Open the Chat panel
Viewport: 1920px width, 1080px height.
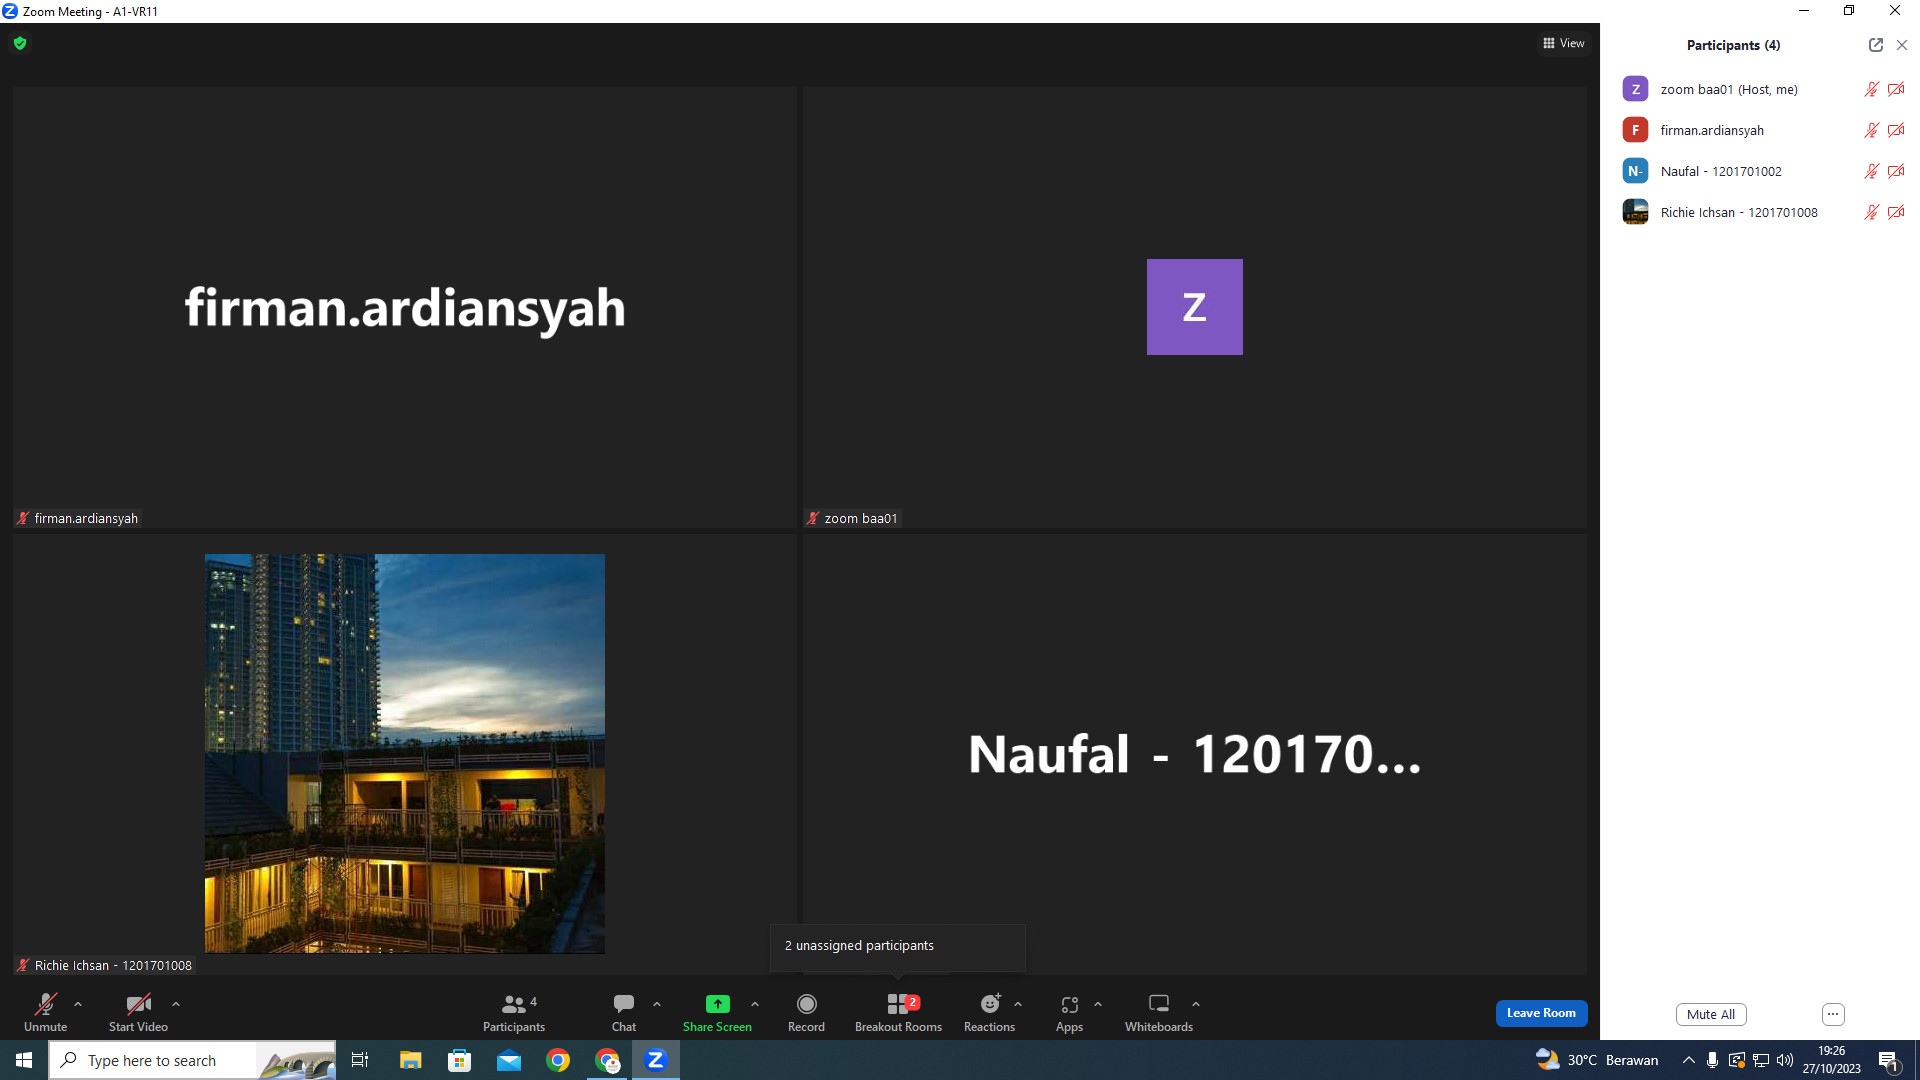point(624,1012)
